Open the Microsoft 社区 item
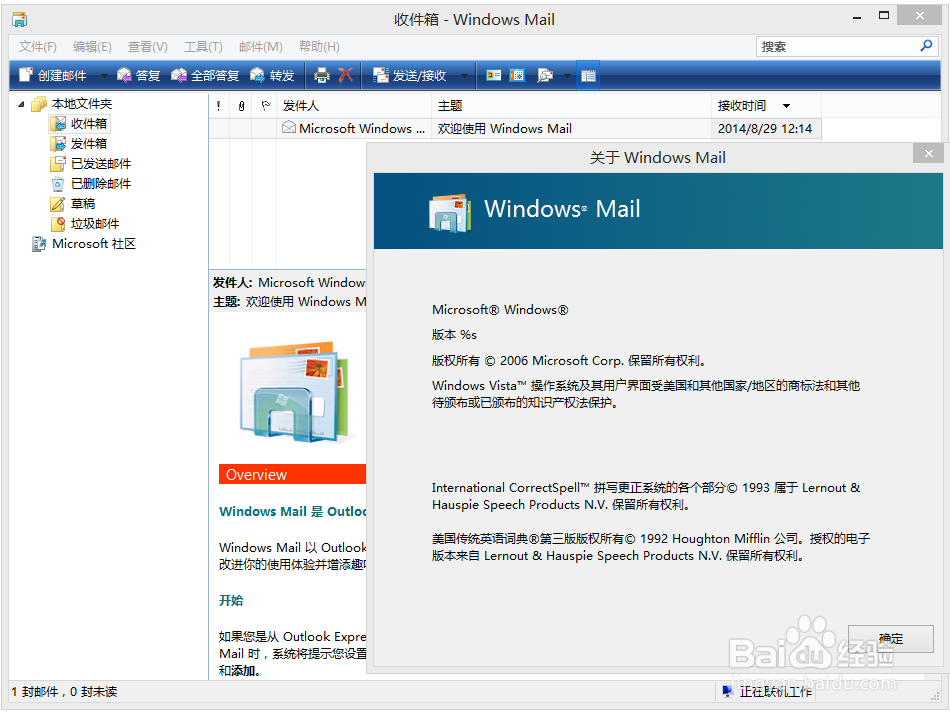950x716 pixels. coord(84,244)
